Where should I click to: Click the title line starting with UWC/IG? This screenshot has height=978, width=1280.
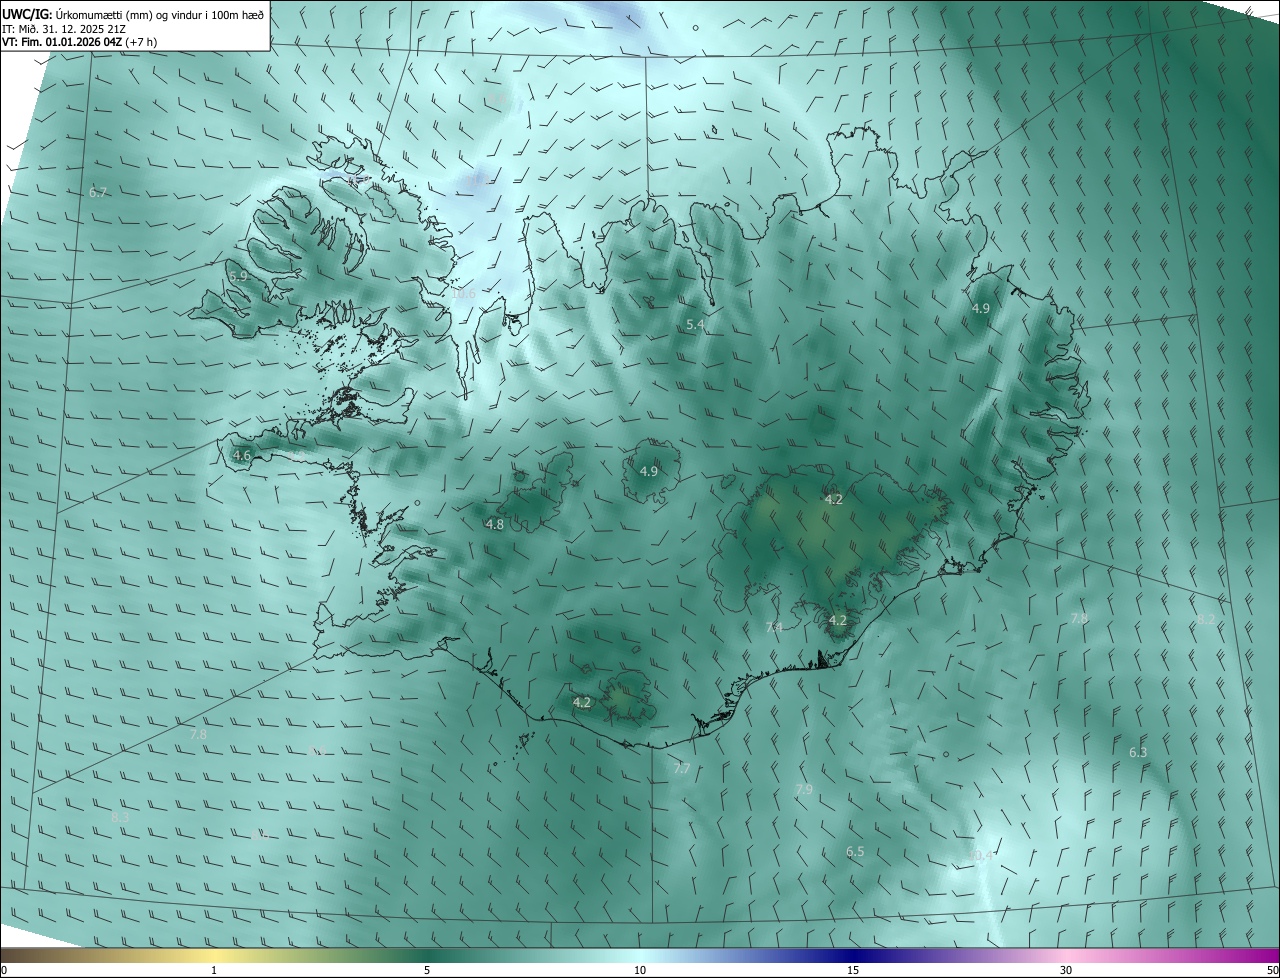tap(133, 14)
